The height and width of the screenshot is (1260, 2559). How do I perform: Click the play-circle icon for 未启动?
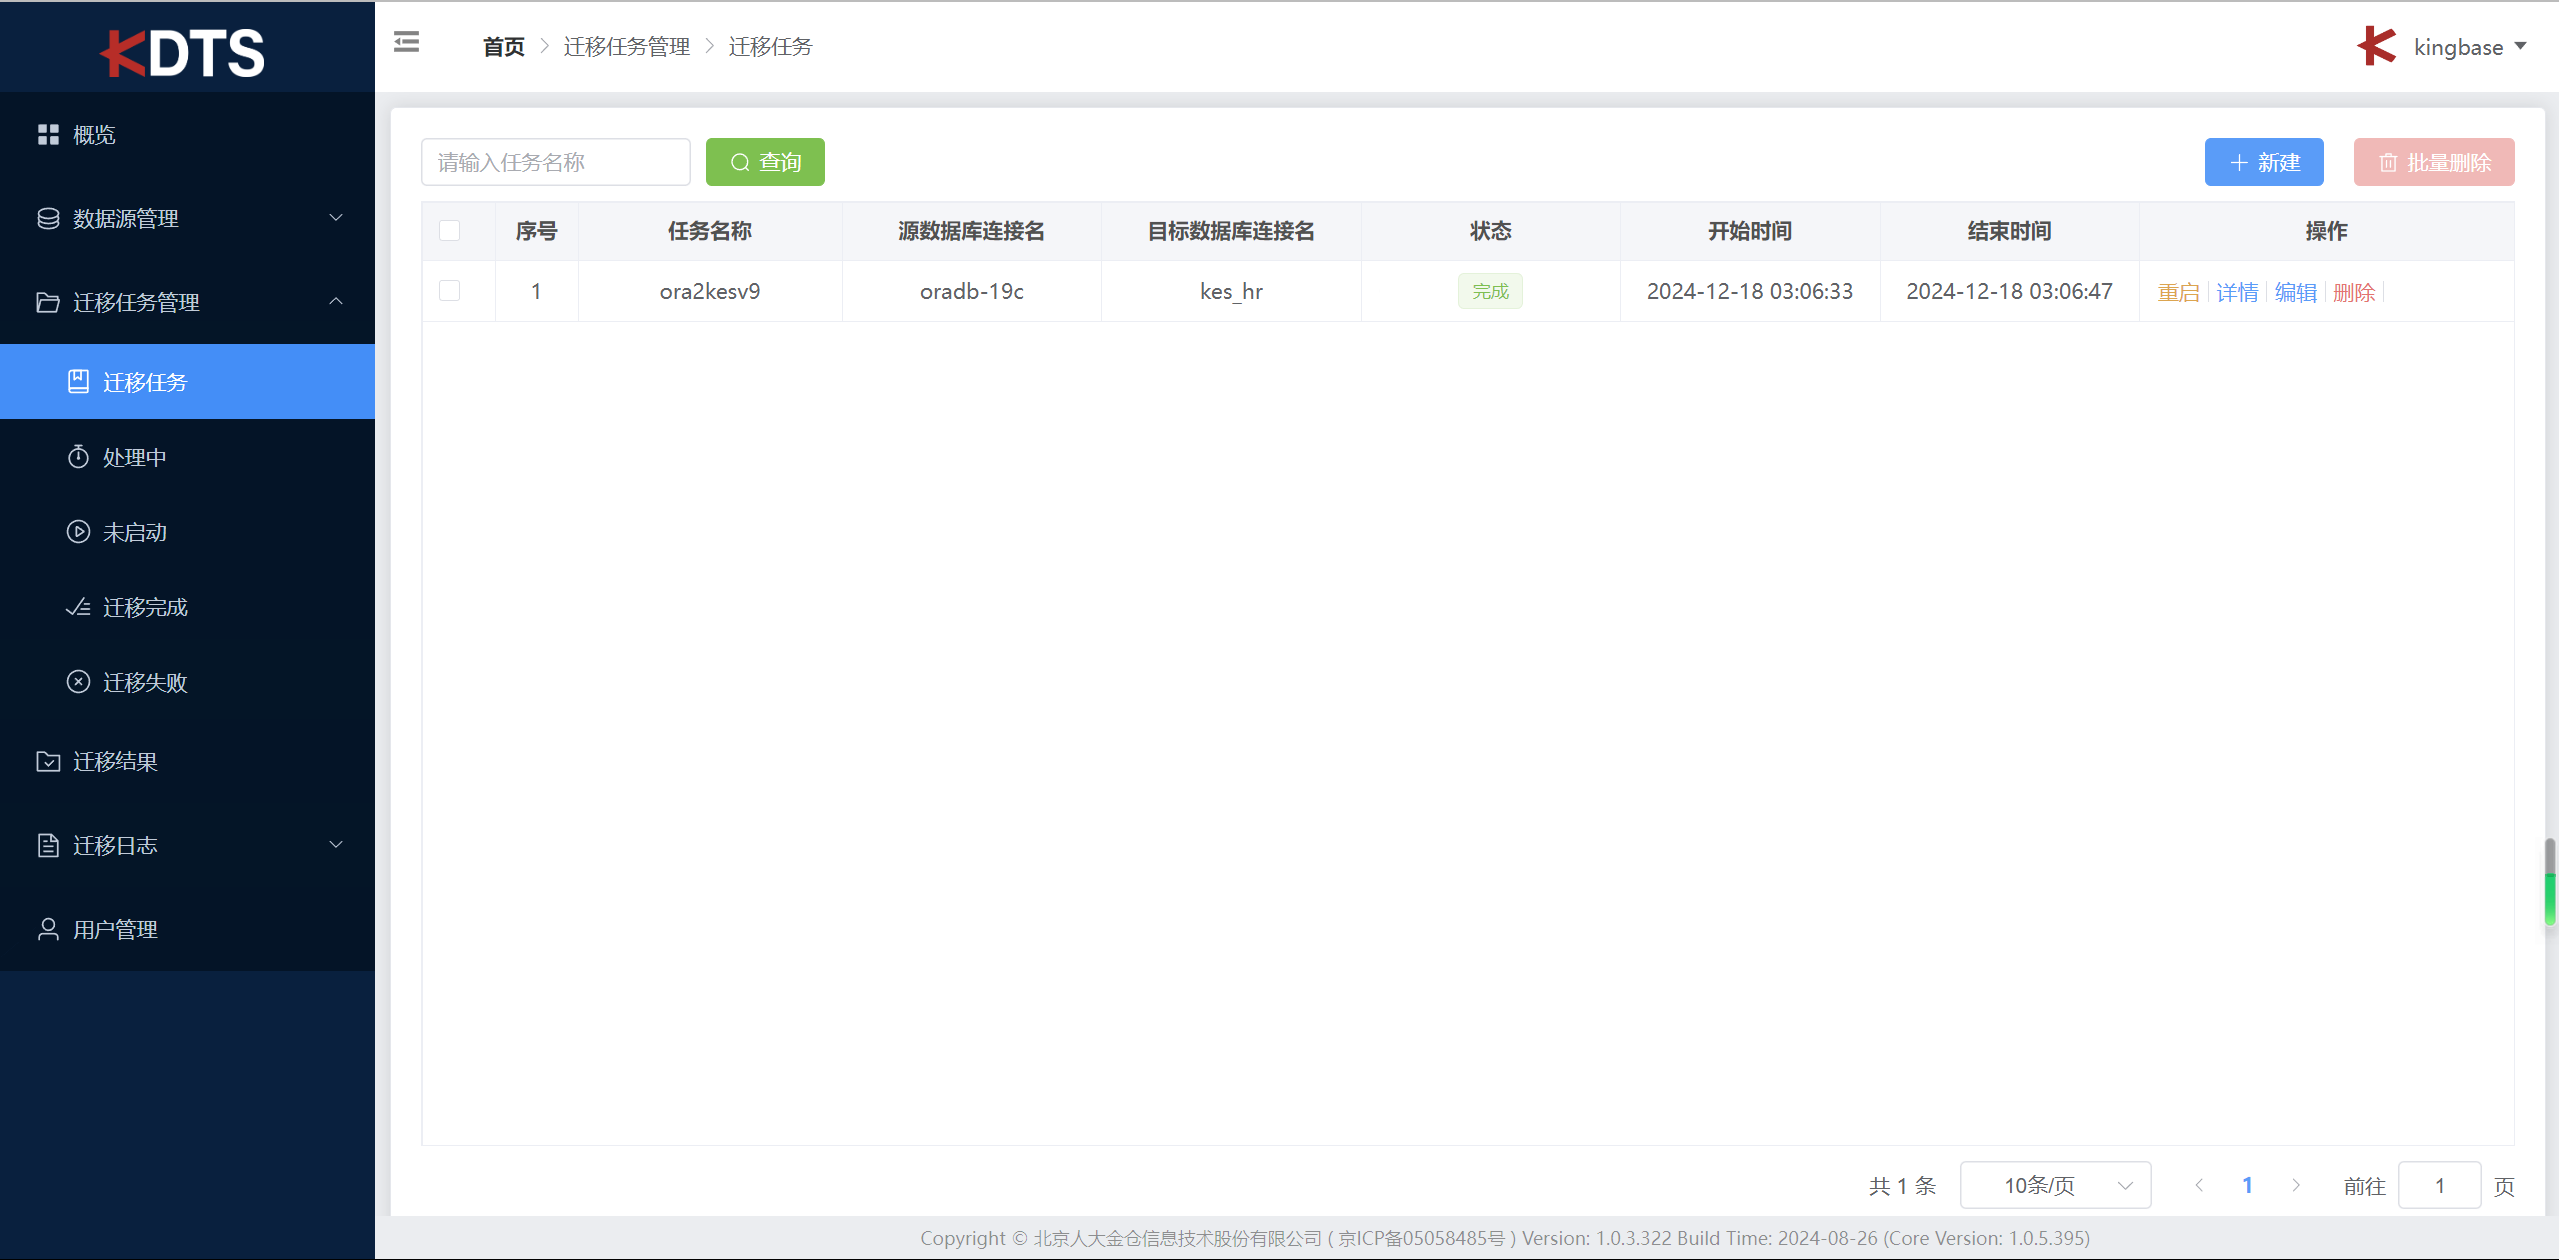[78, 532]
